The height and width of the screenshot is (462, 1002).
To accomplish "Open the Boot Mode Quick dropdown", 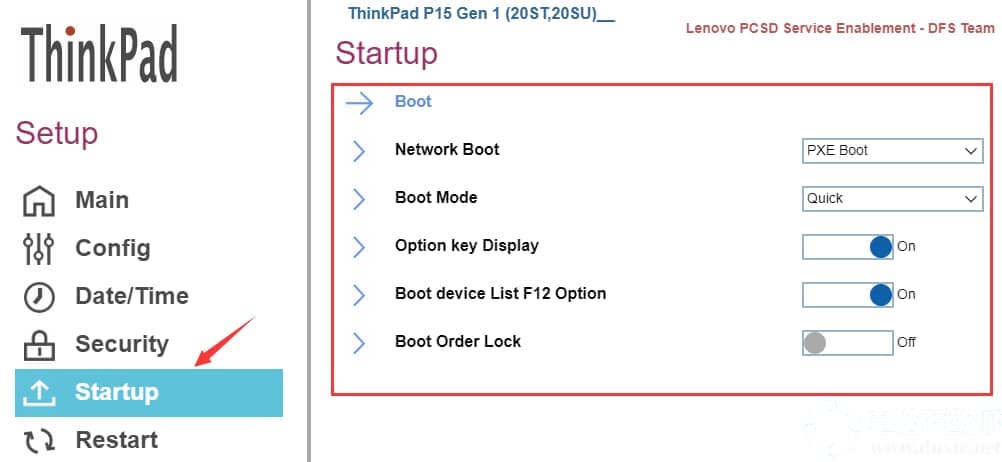I will coord(892,198).
